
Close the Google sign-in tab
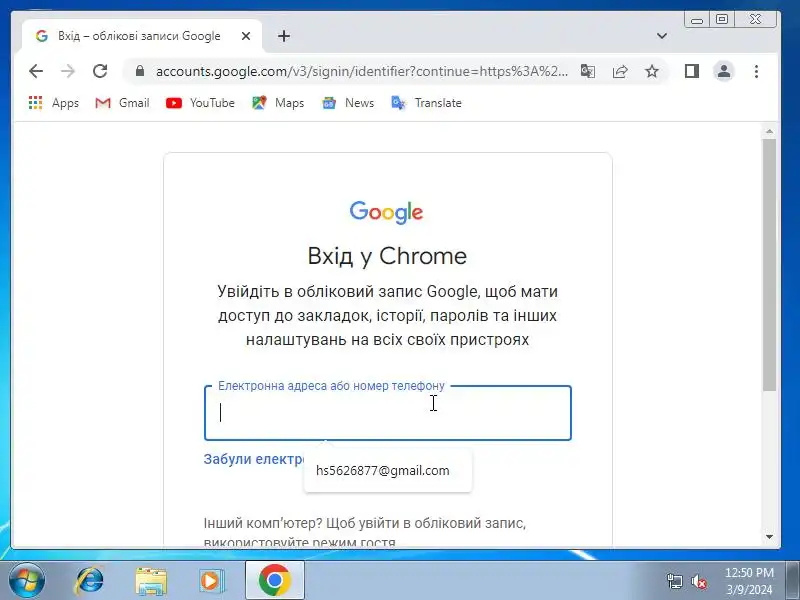click(246, 36)
